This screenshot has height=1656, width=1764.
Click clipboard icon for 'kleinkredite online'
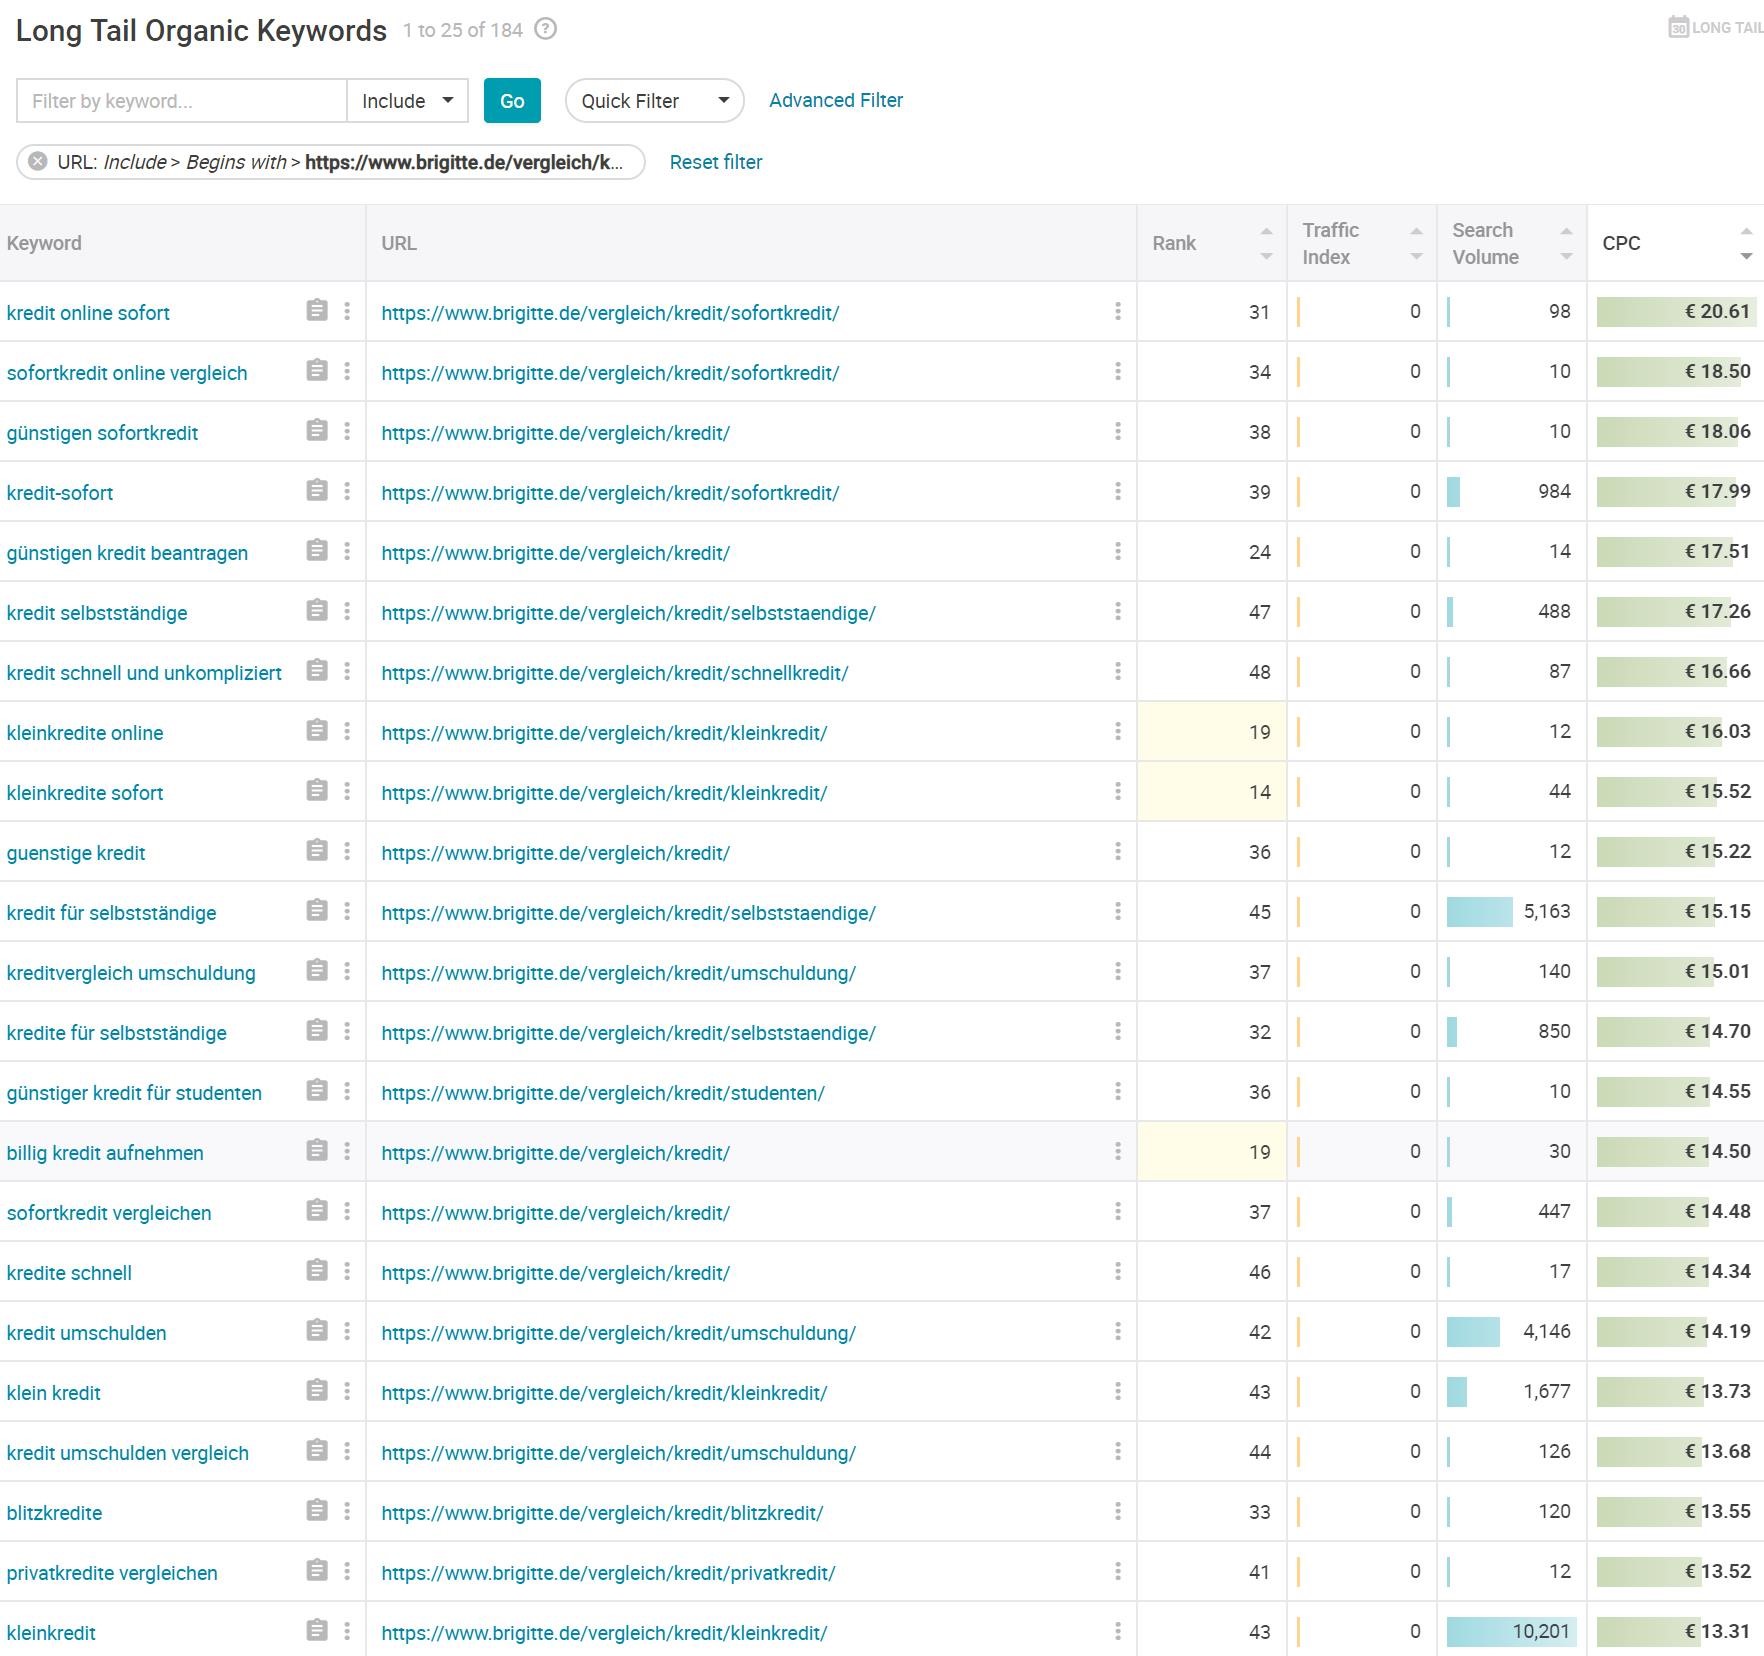coord(317,731)
